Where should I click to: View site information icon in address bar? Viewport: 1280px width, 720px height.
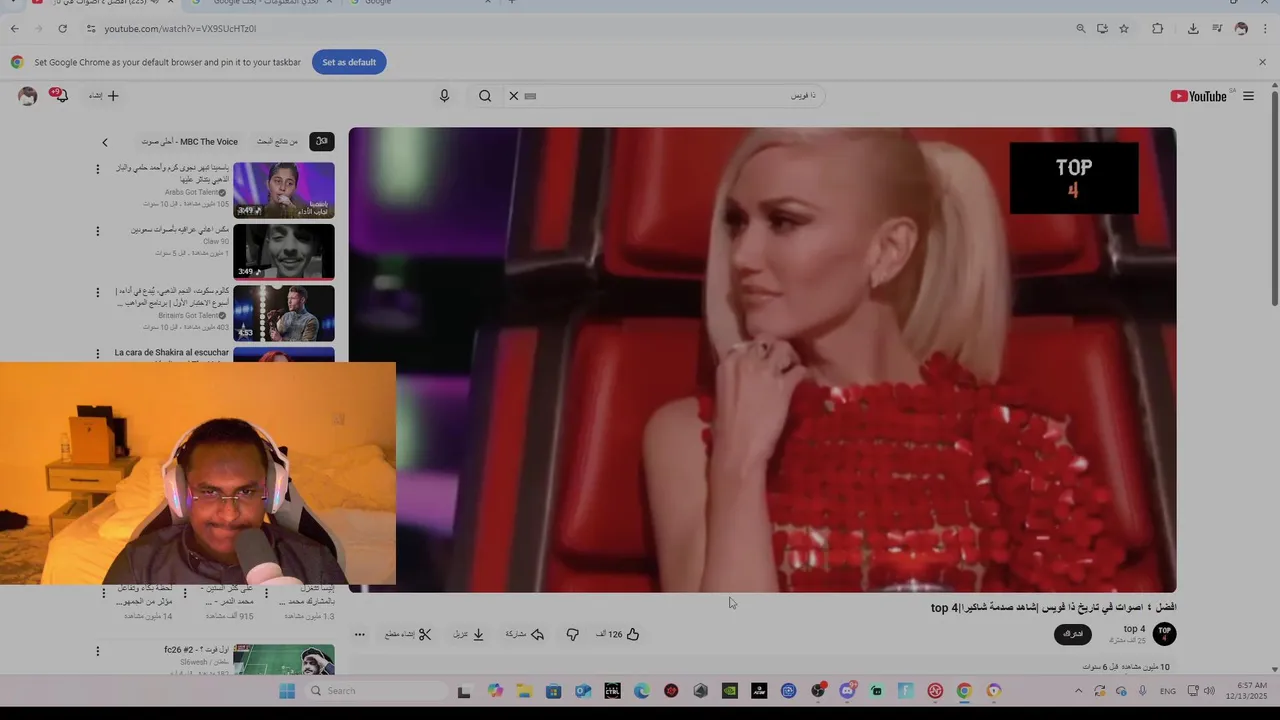(x=90, y=29)
